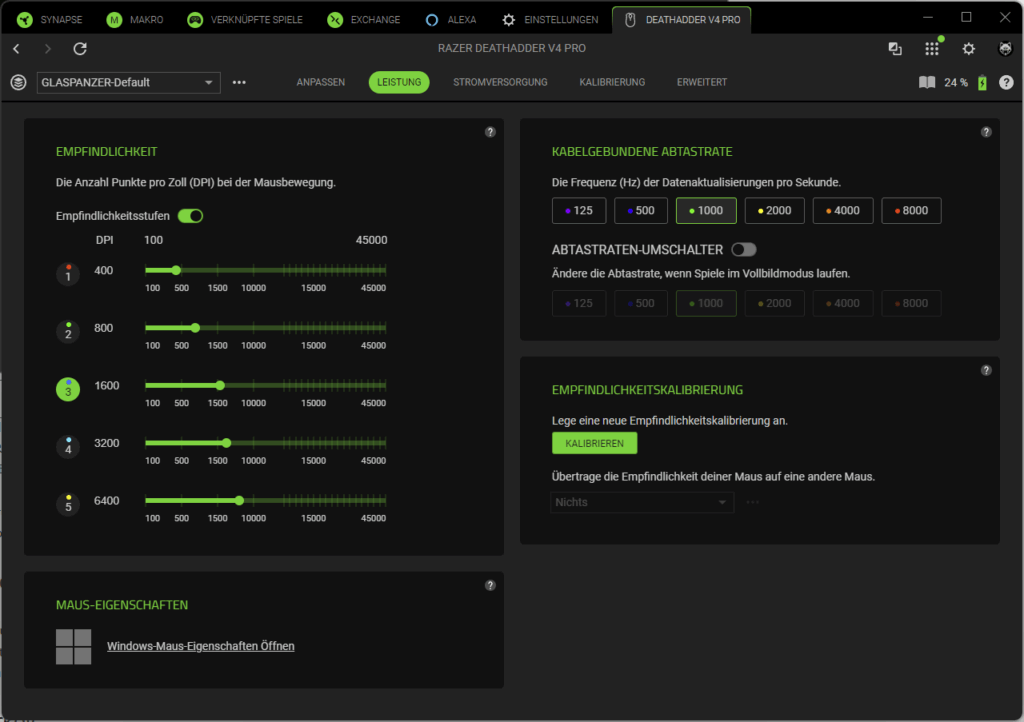
Task: Select the Leistung tab button
Action: pos(399,82)
